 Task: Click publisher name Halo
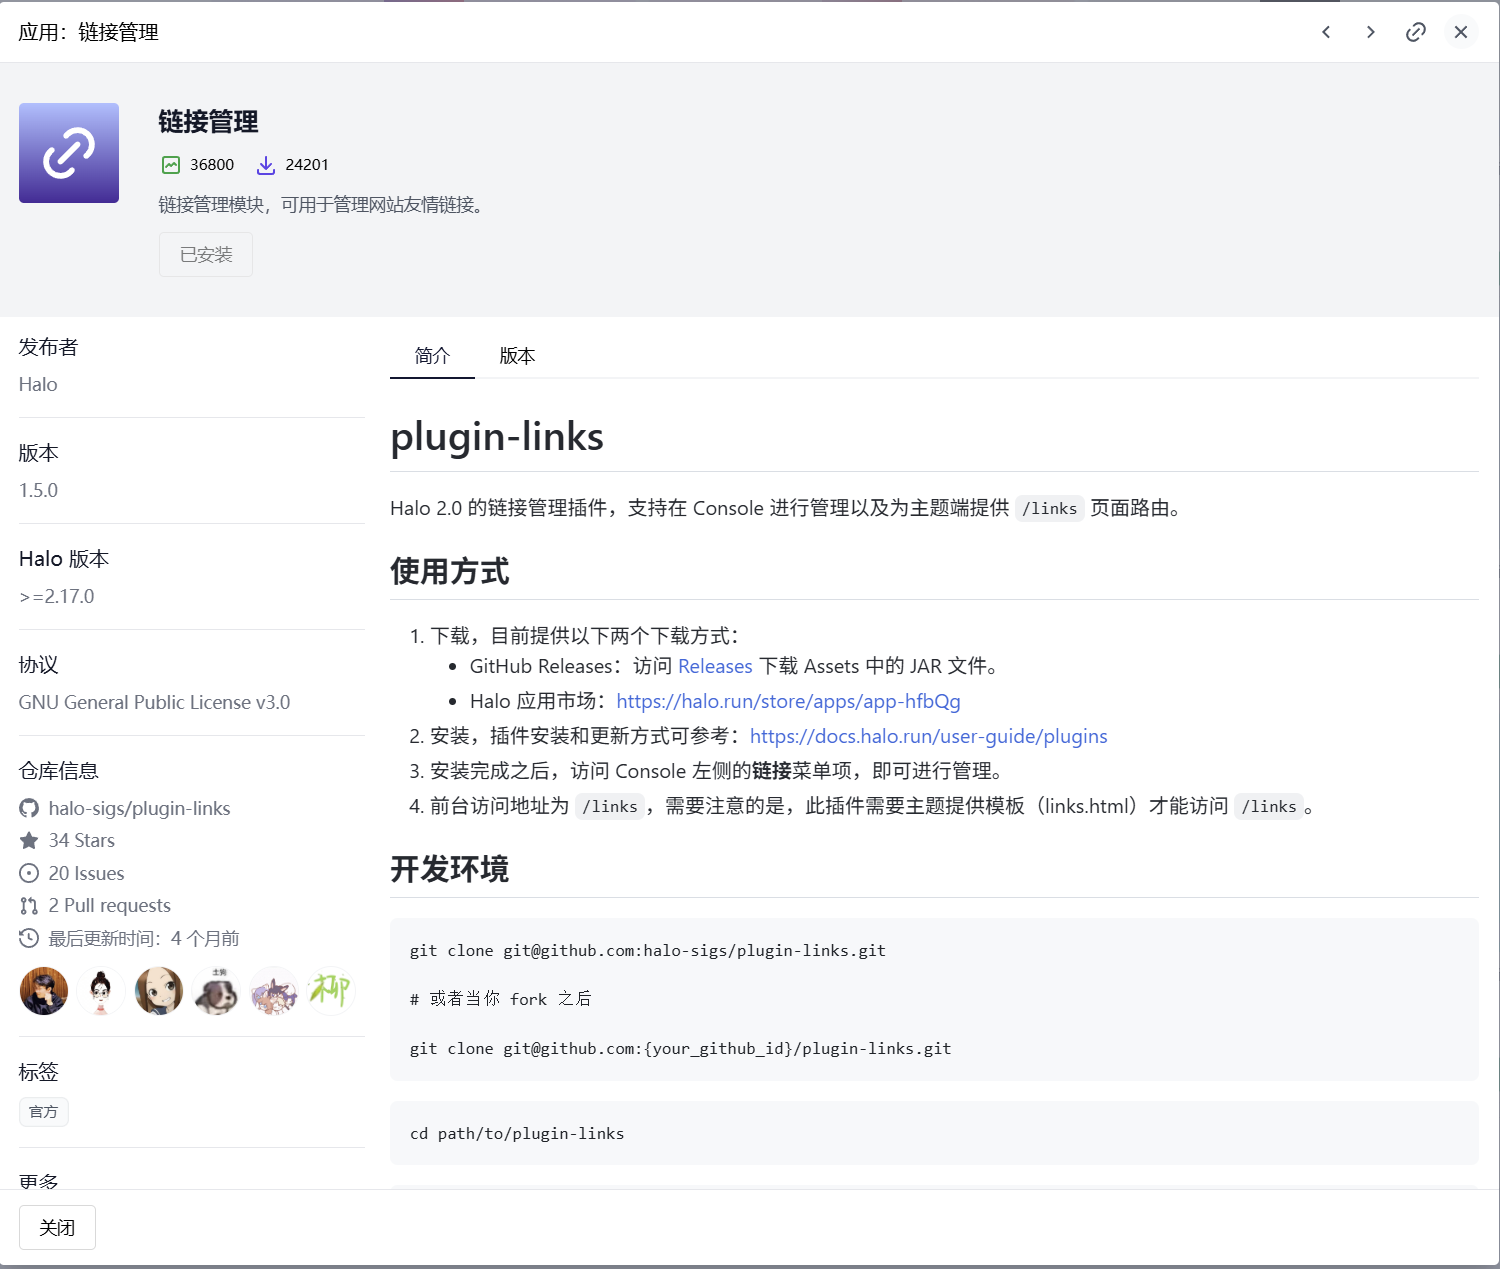pos(38,384)
